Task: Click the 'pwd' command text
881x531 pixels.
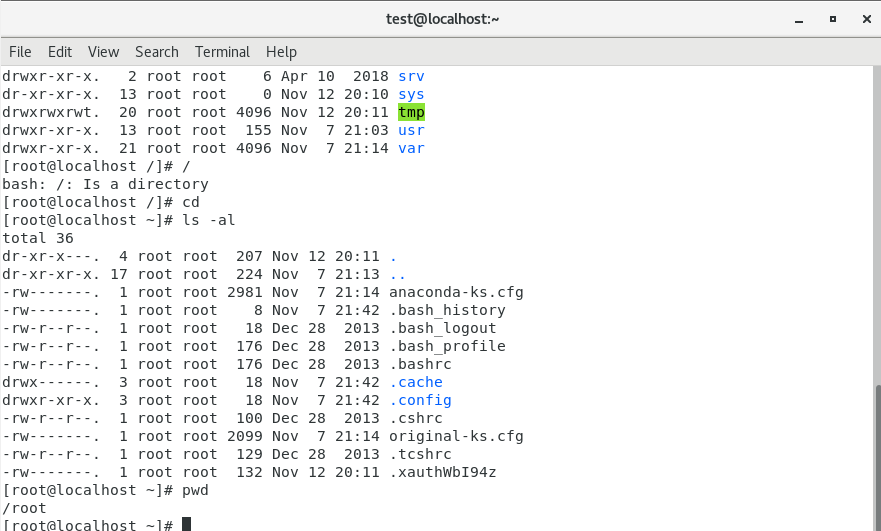Action: 195,491
